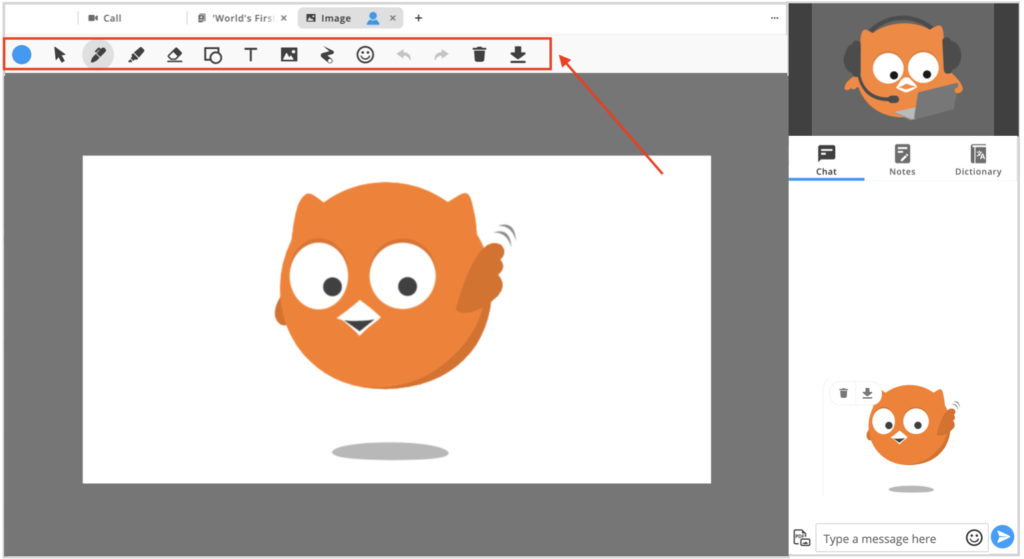
Task: Open the Notes panel tab
Action: pos(902,160)
